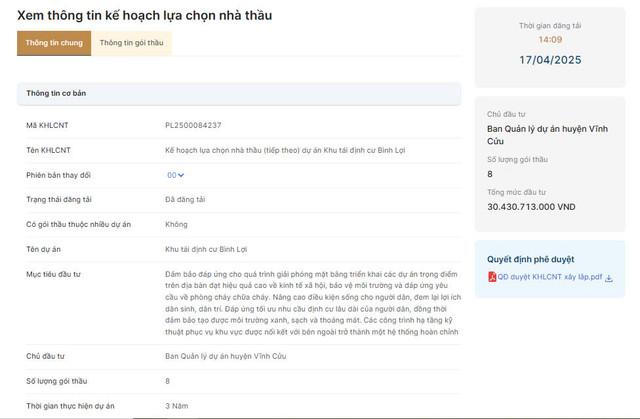This screenshot has height=419, width=640.
Task: Click the 'Quyết định phê duyệt' heading
Action: click(x=531, y=258)
